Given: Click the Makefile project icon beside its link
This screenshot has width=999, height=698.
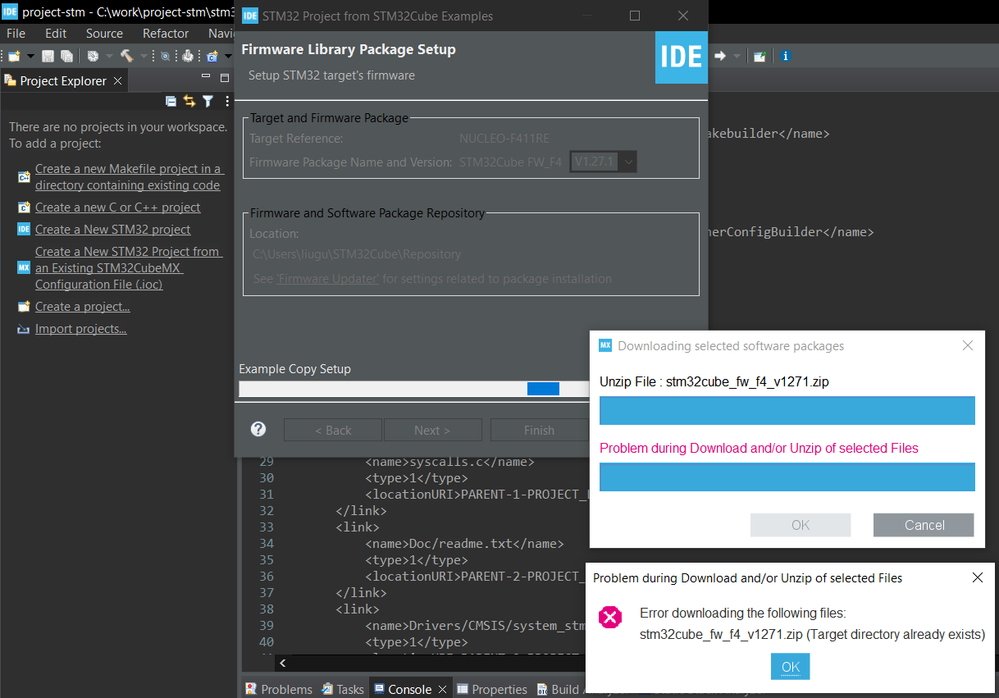Looking at the screenshot, I should pyautogui.click(x=24, y=177).
